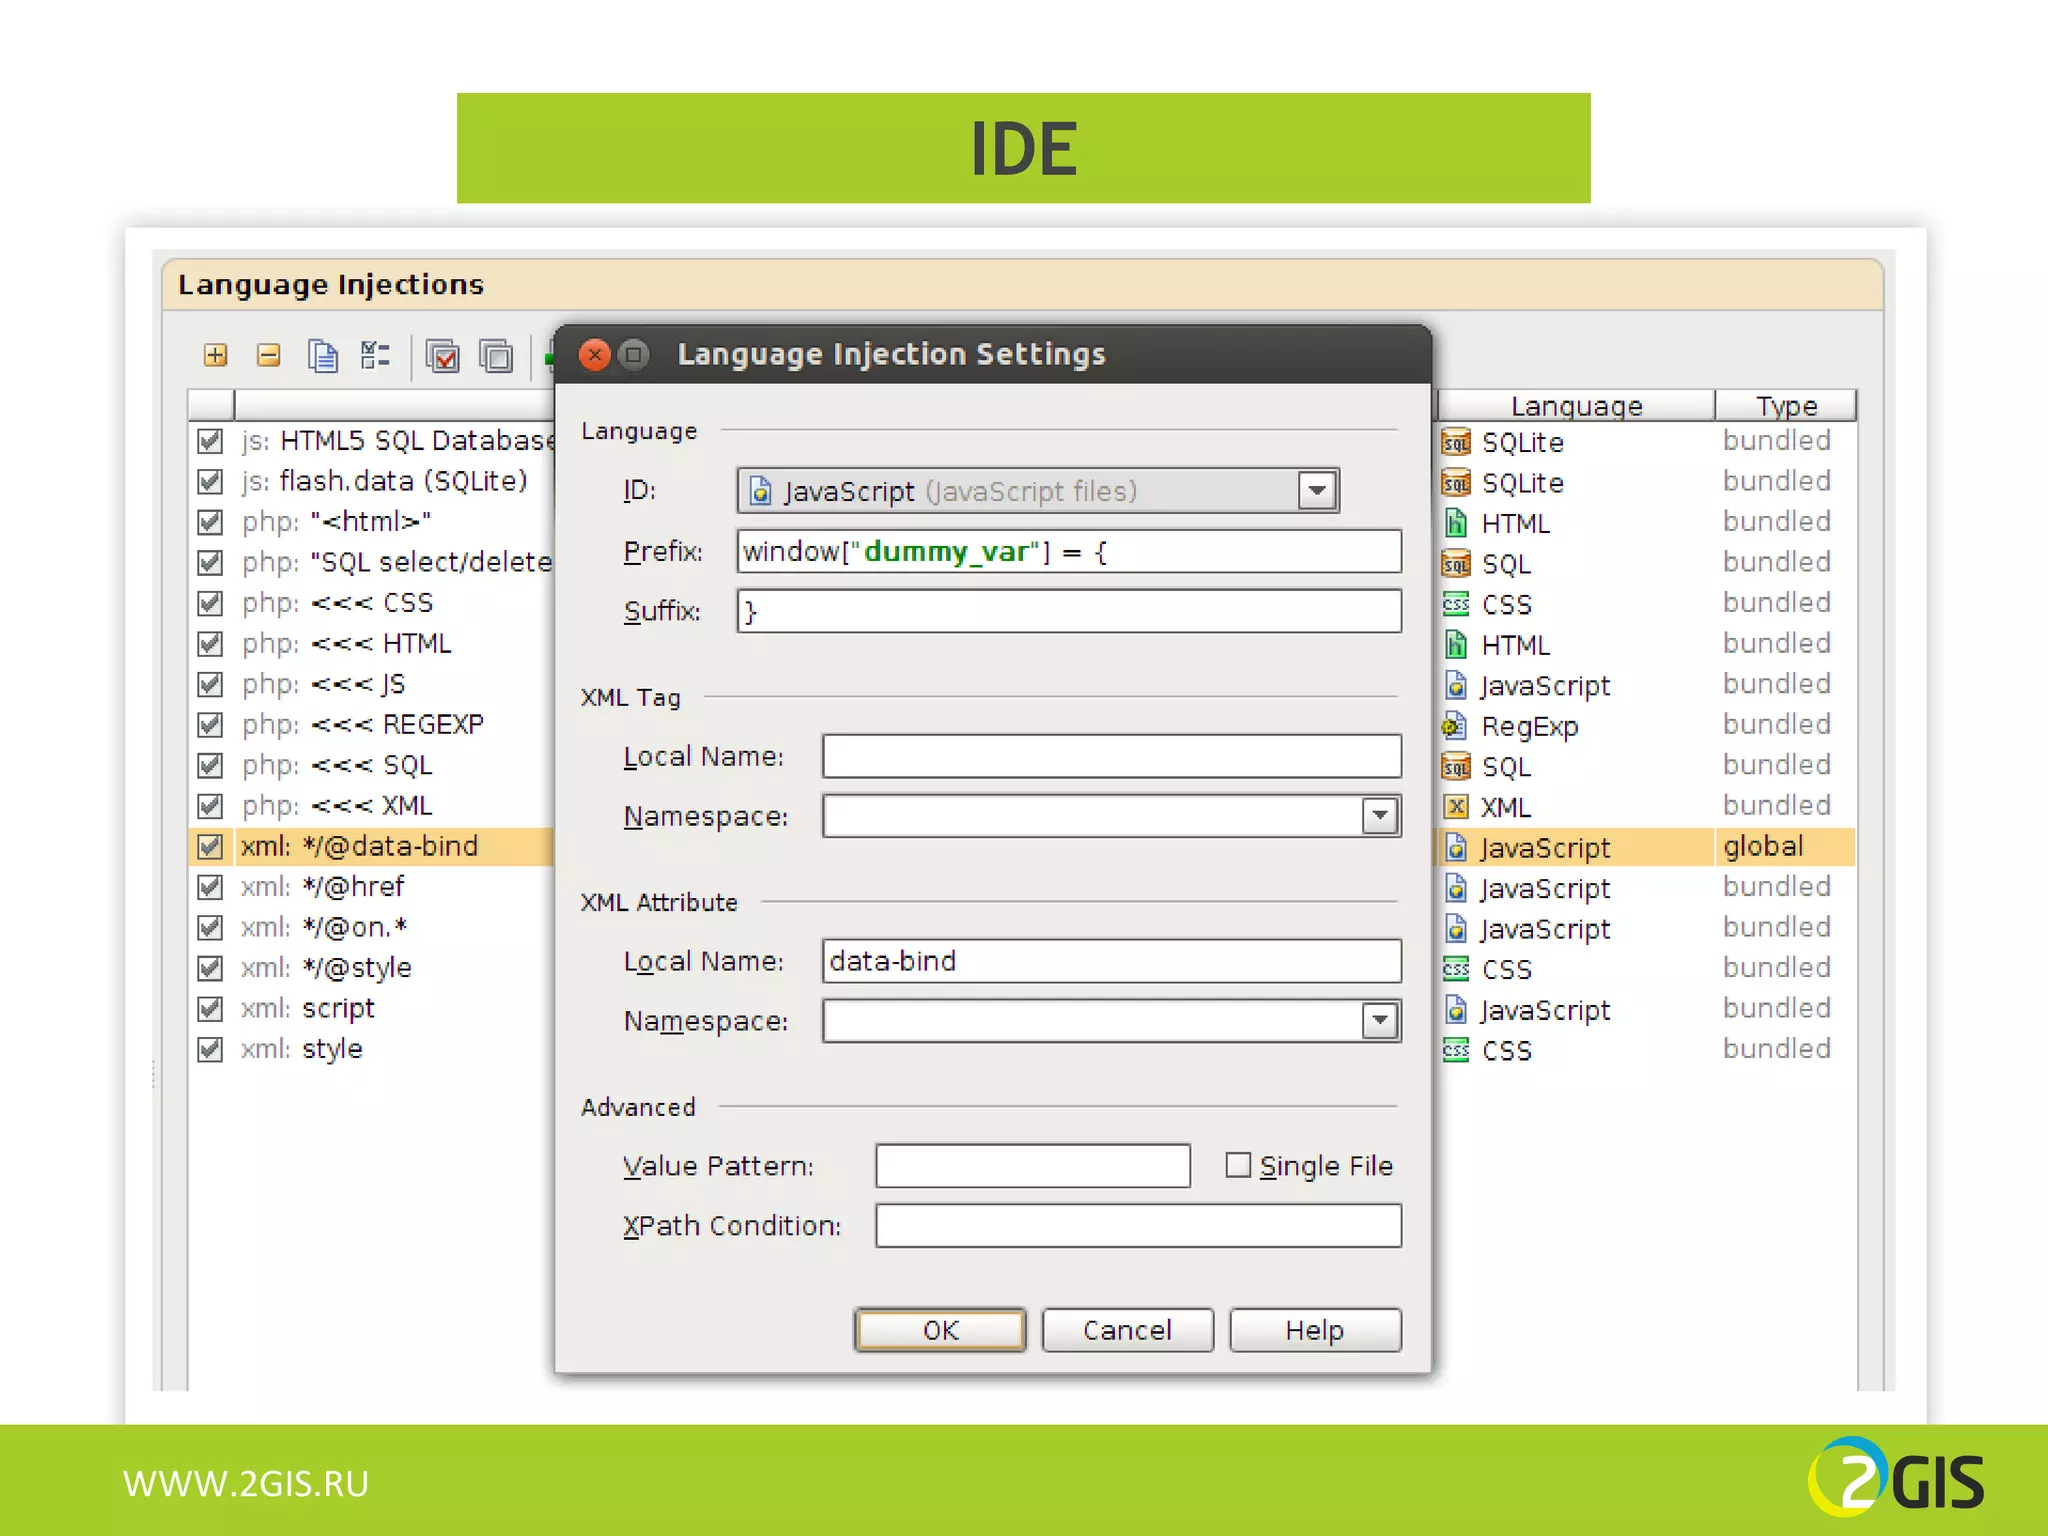Click the Language column header
The height and width of the screenshot is (1536, 2048).
pos(1576,406)
